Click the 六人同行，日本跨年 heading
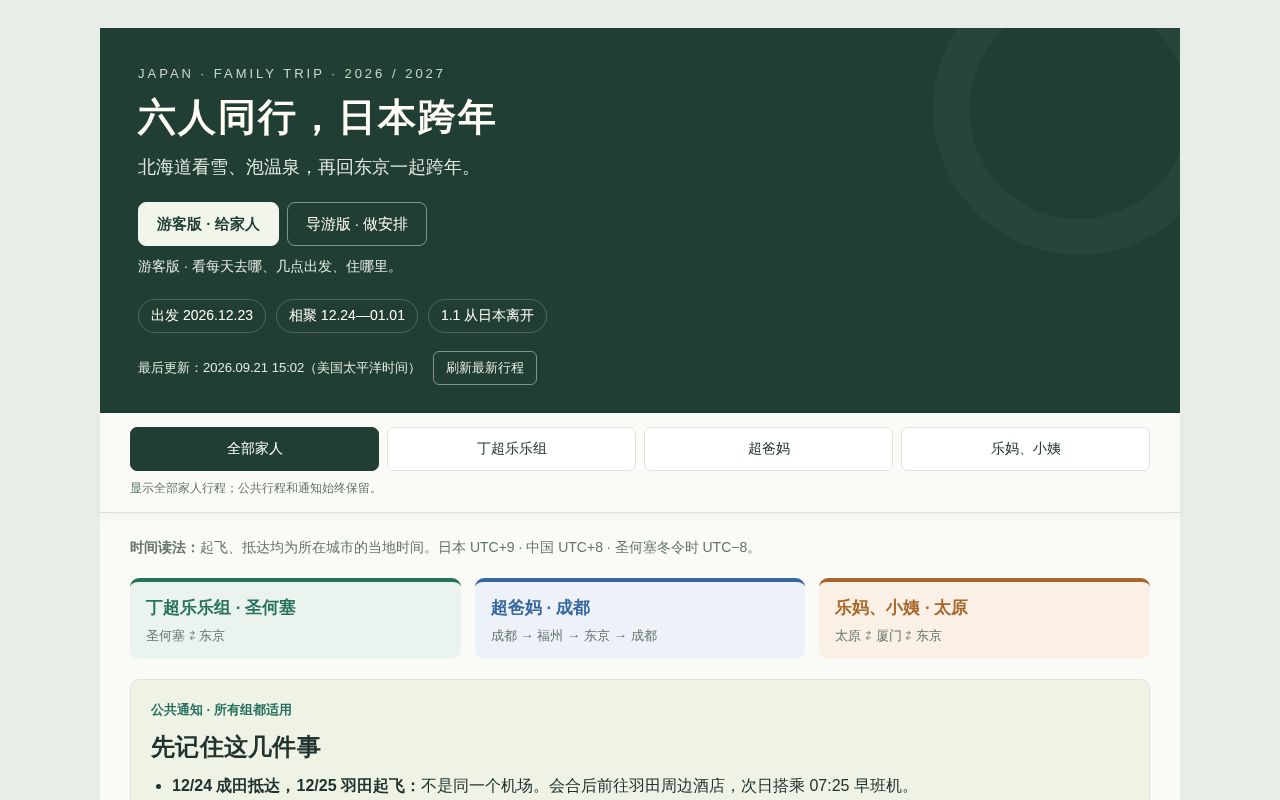Screen dimensions: 1280x800 (x=317, y=118)
